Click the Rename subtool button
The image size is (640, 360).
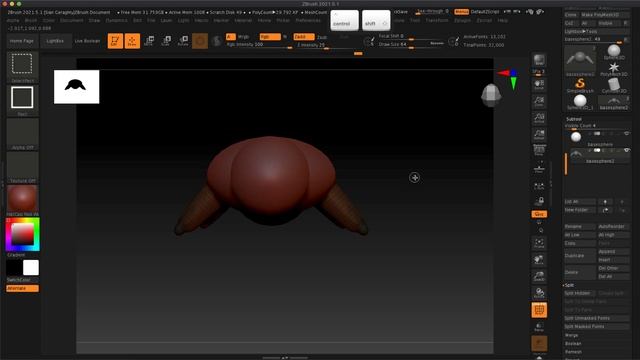click(x=580, y=227)
